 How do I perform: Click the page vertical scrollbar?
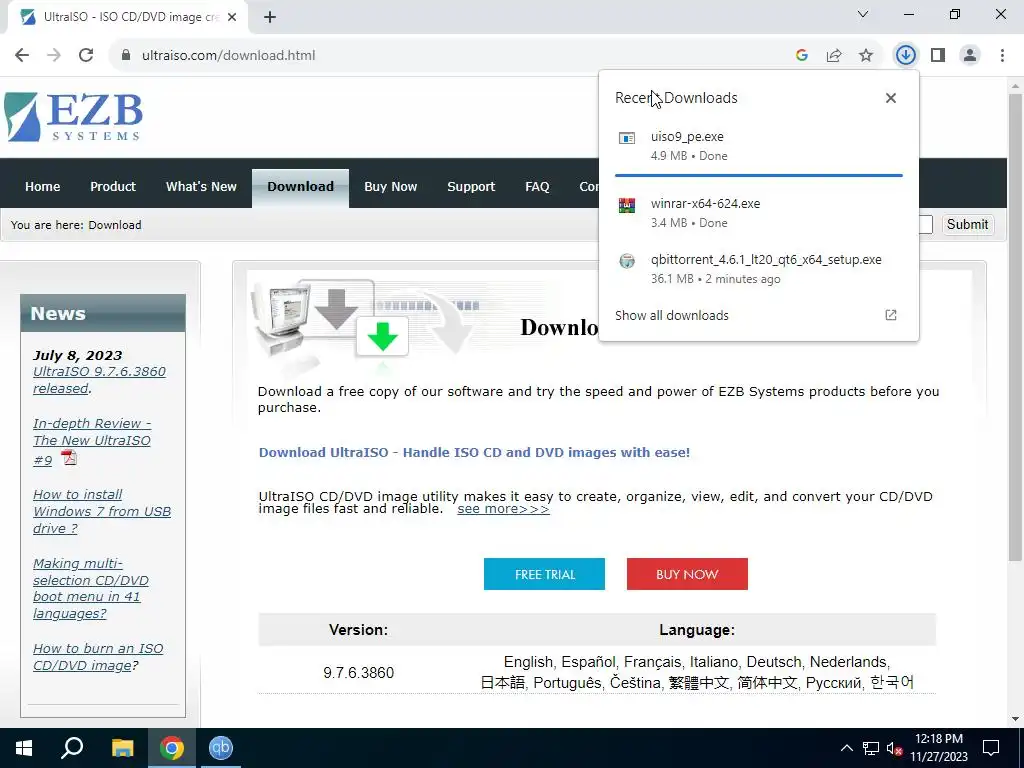pos(1015,327)
